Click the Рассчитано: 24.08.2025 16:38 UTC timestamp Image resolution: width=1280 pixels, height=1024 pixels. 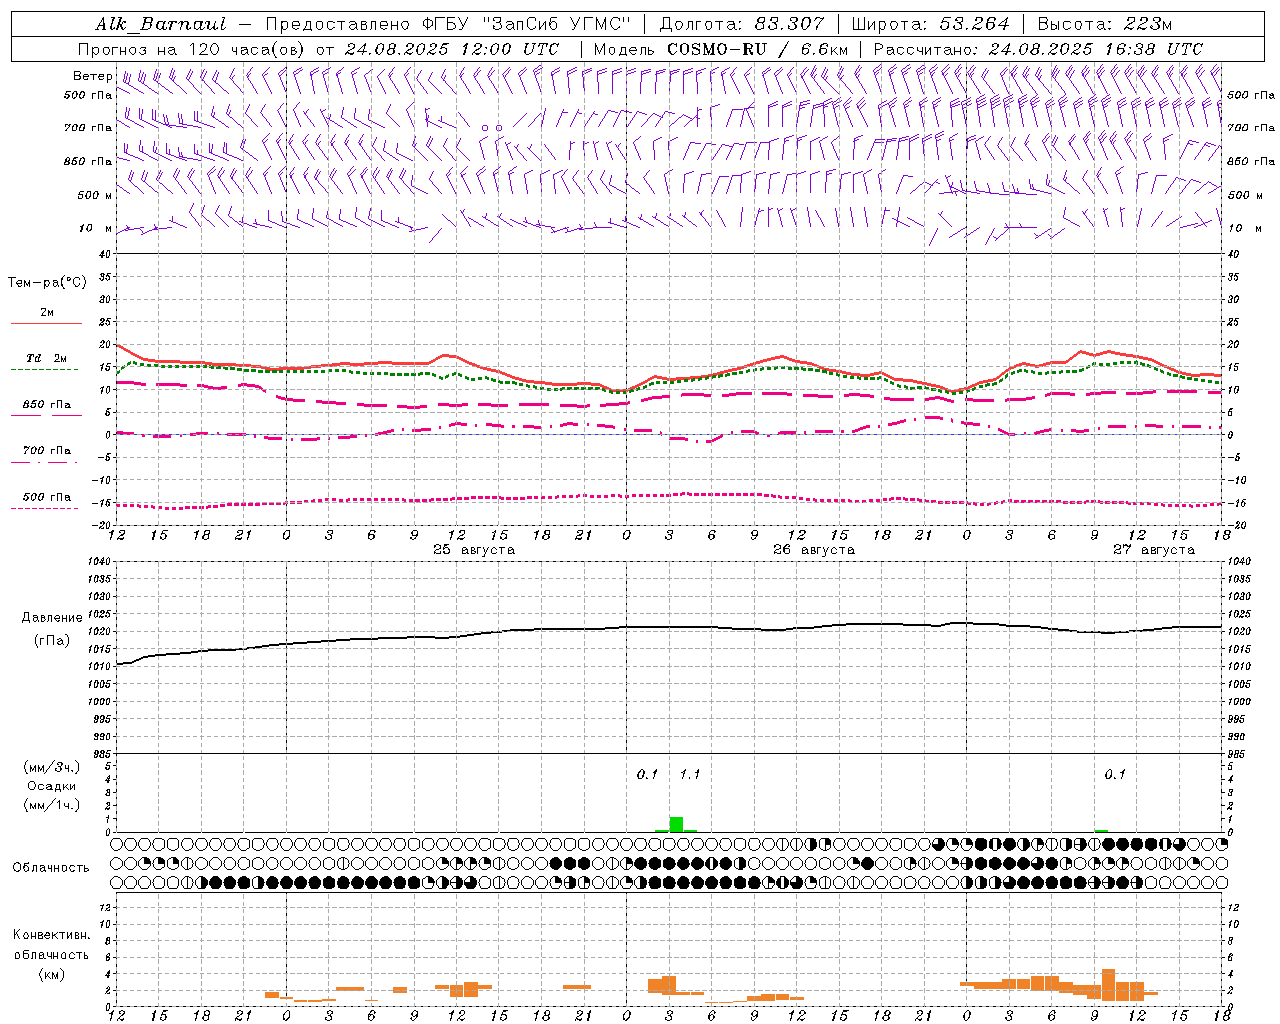tap(1038, 49)
